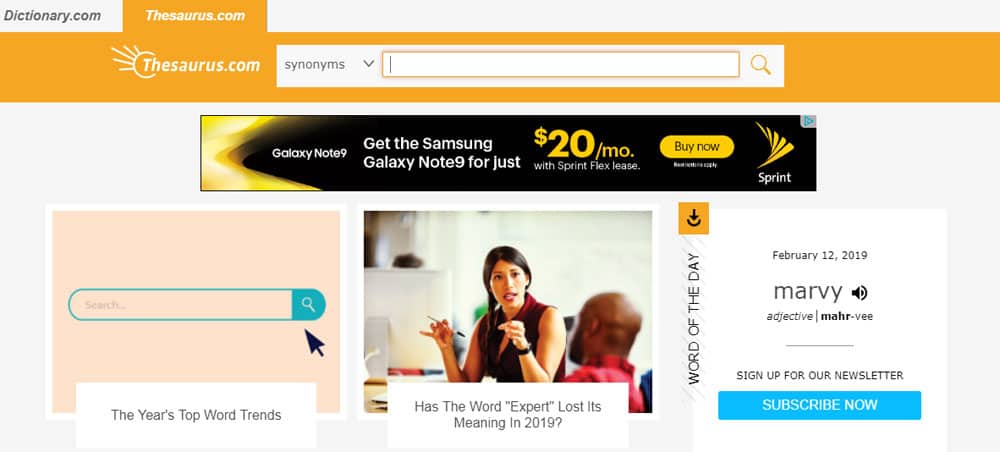Viewport: 1000px width, 452px height.
Task: Click the Thesaurus.com sunburst logo
Action: pos(186,62)
